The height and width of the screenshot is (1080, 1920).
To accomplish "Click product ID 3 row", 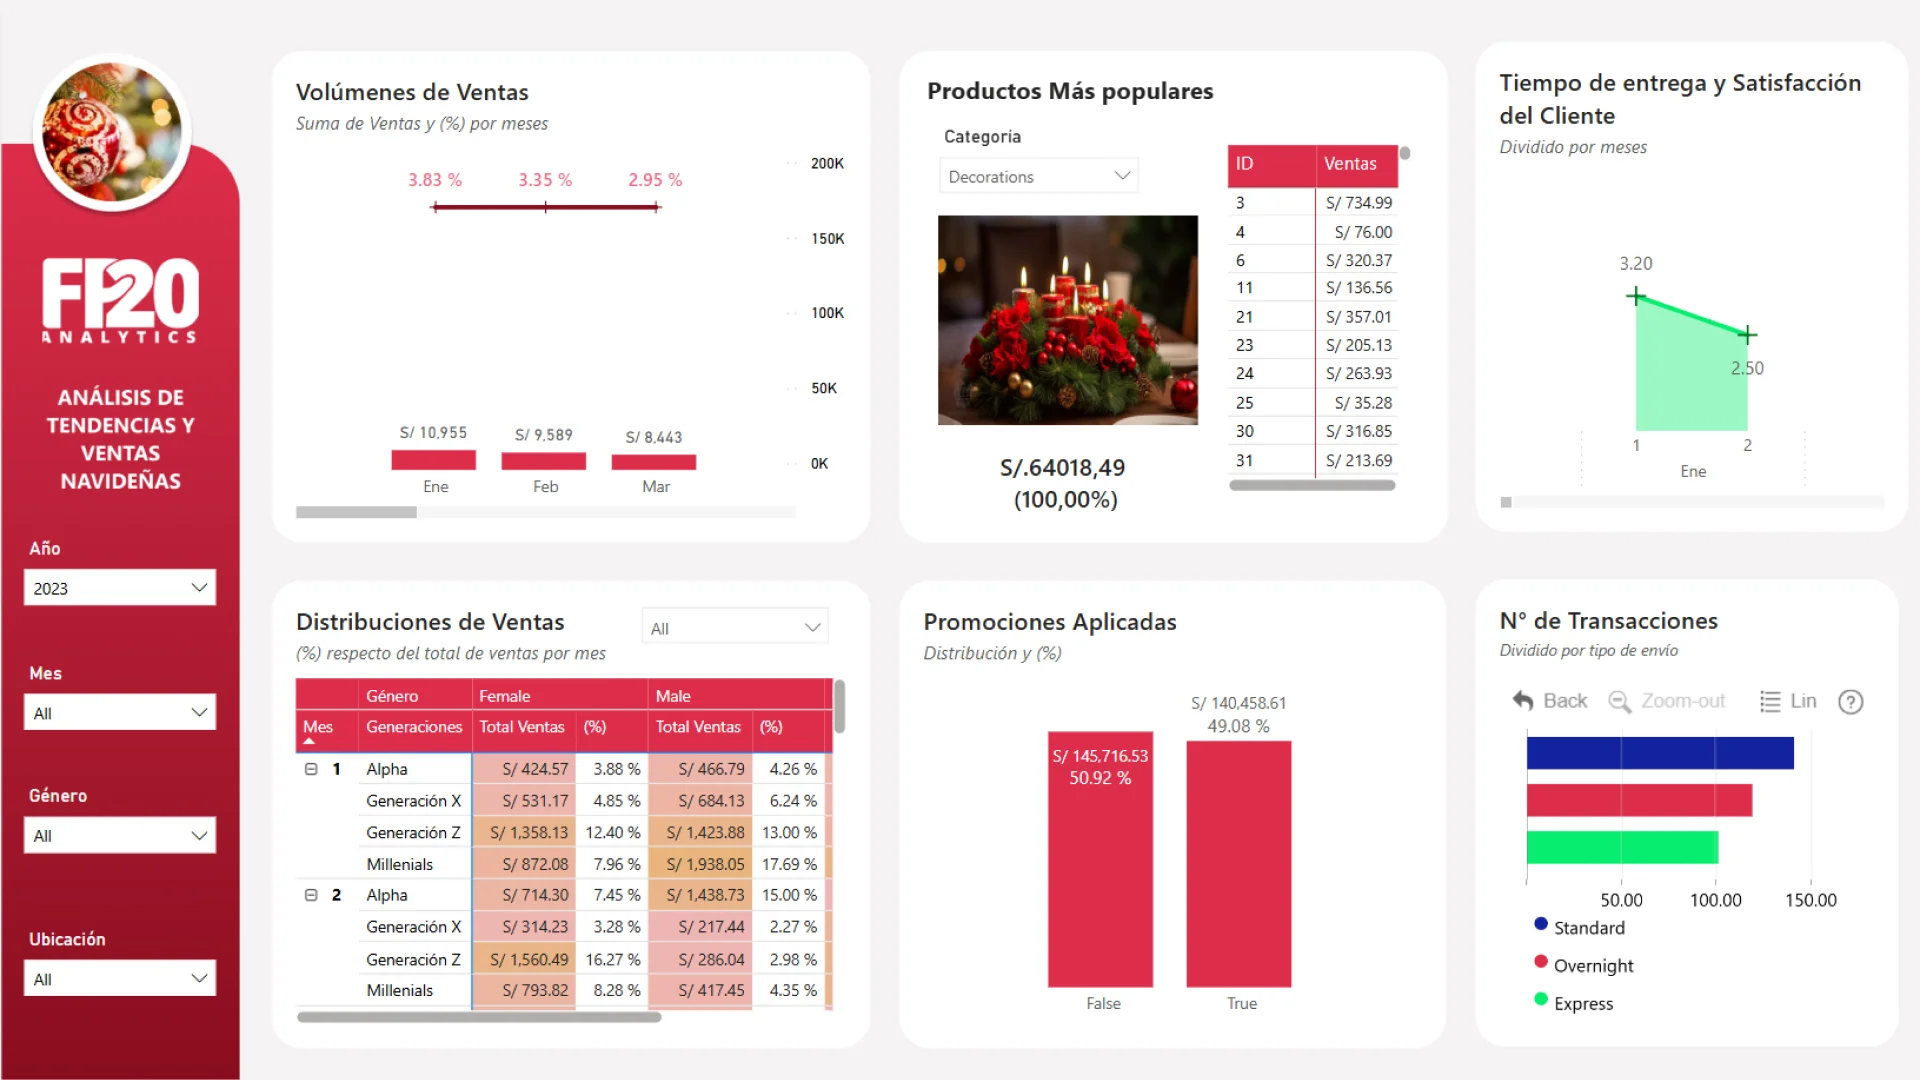I will tap(1312, 203).
